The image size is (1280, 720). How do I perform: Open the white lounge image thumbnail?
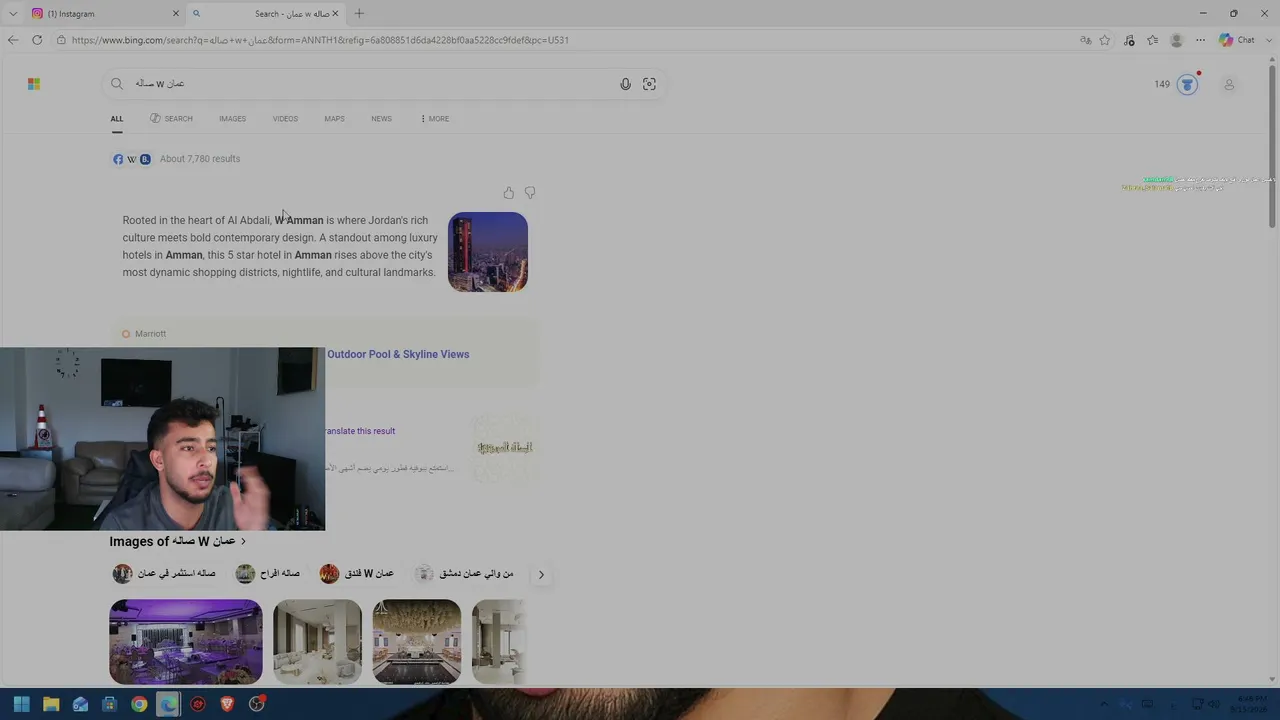(317, 642)
